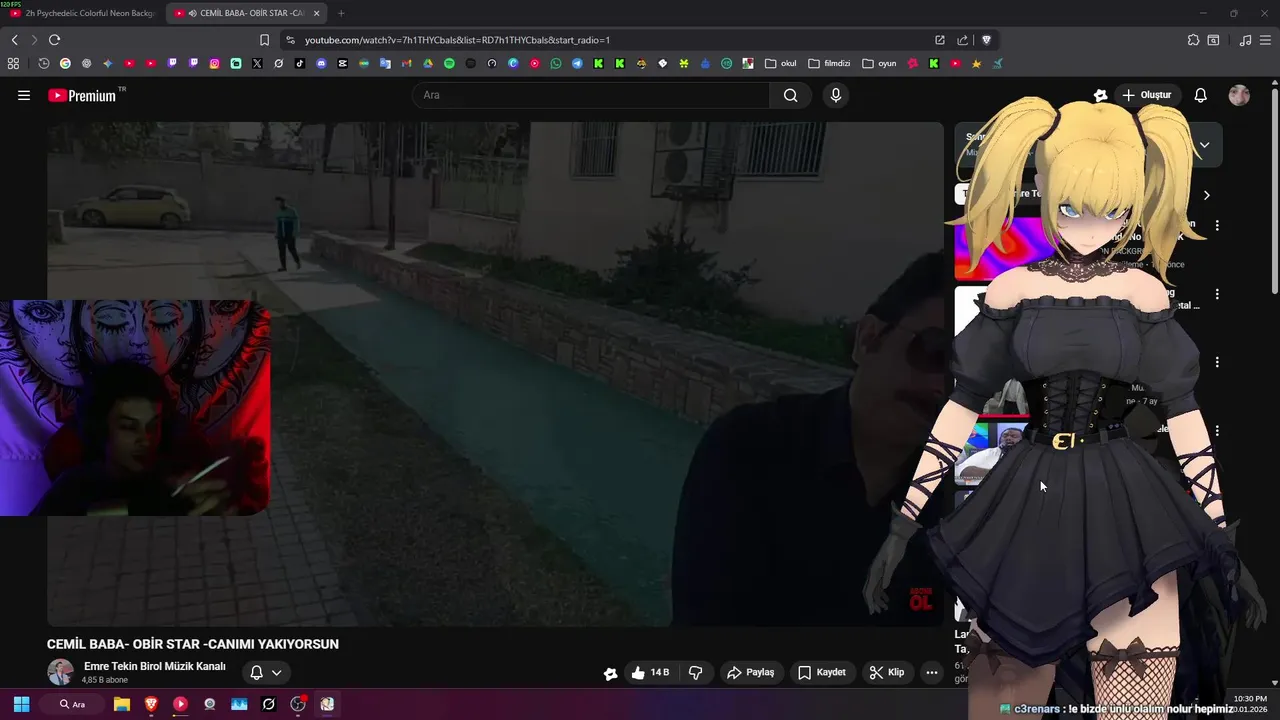
Task: Open Emre Tekin Birol Müzik Kanalı channel
Action: coord(154,666)
